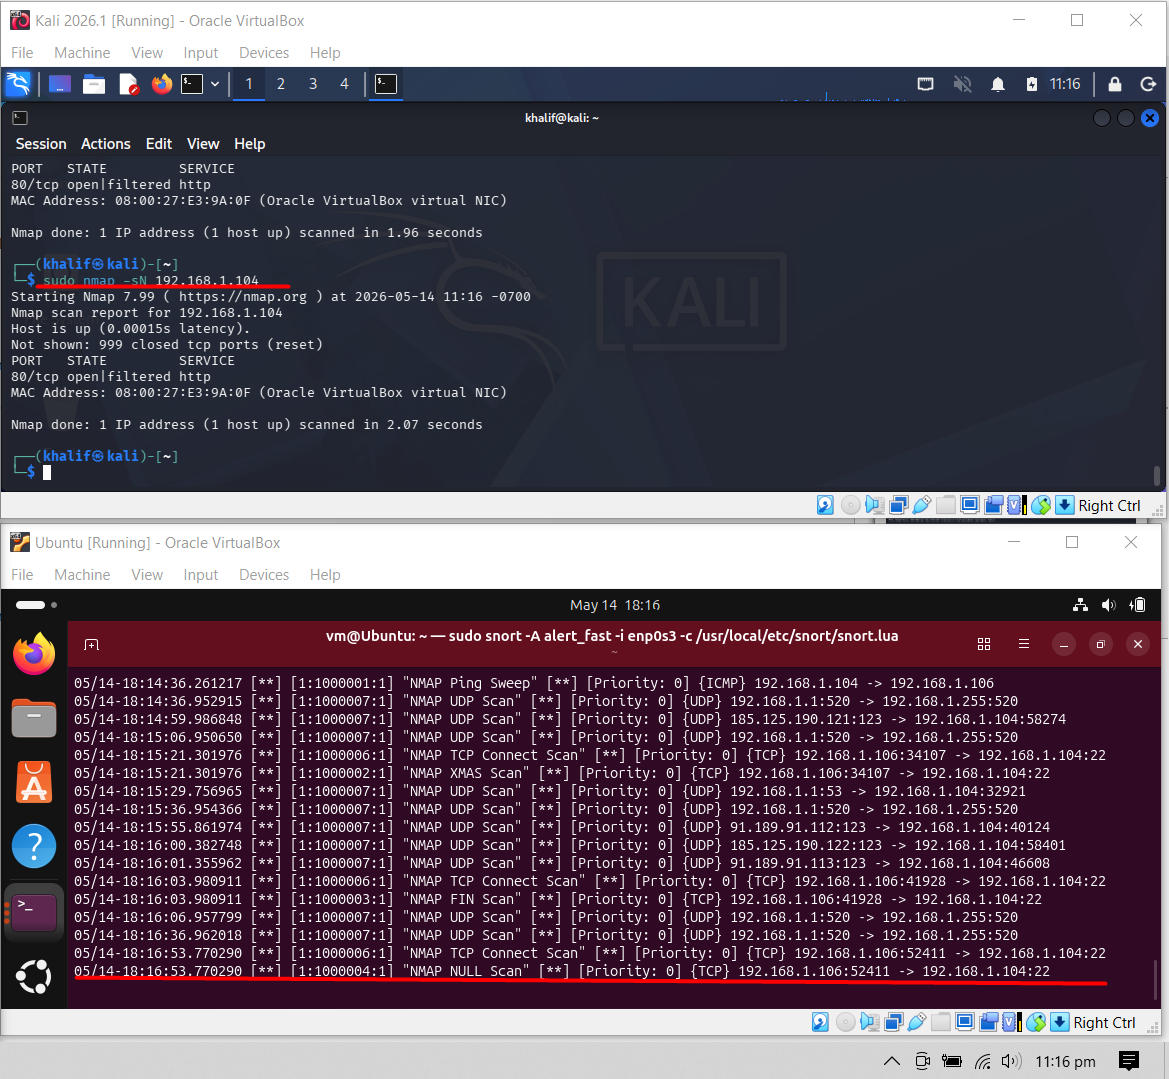Open Kali file manager from panel
This screenshot has height=1079, width=1169.
pyautogui.click(x=94, y=84)
